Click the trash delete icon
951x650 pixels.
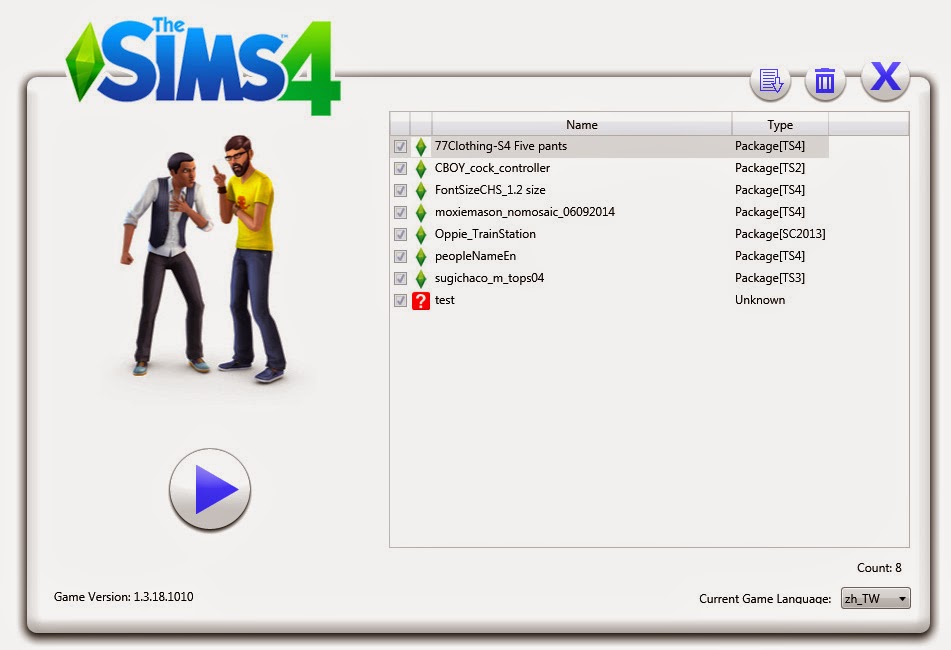pos(825,81)
